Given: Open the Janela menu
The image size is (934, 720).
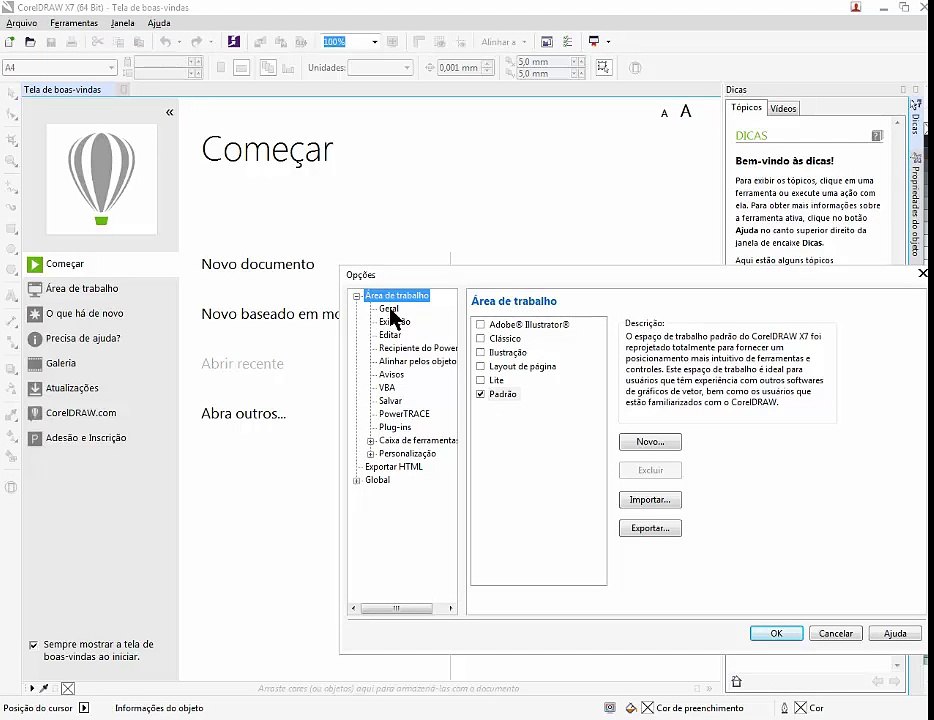Looking at the screenshot, I should [122, 23].
